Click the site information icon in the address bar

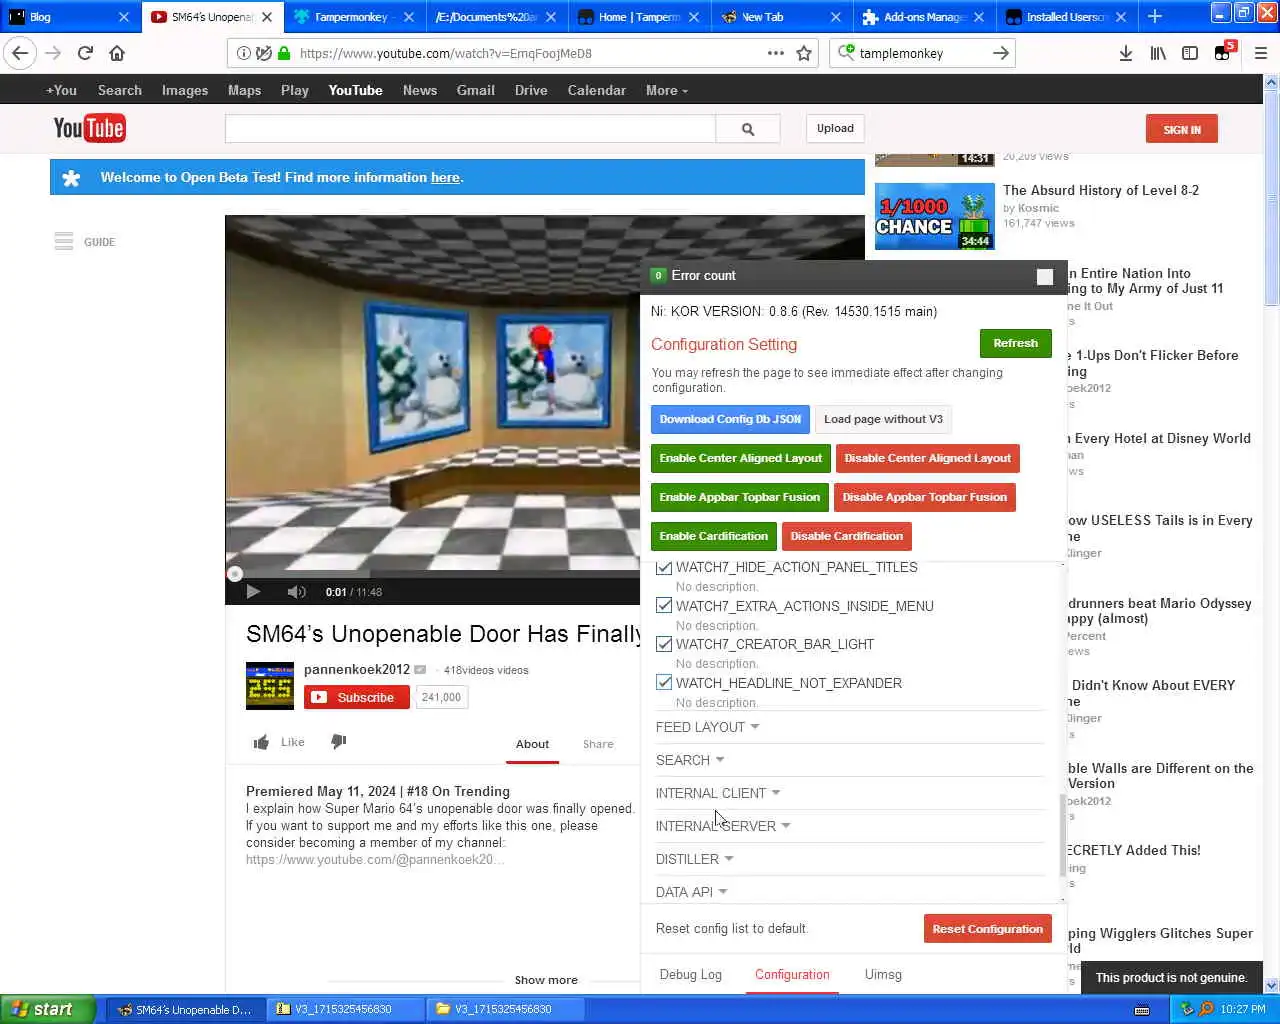(x=244, y=53)
